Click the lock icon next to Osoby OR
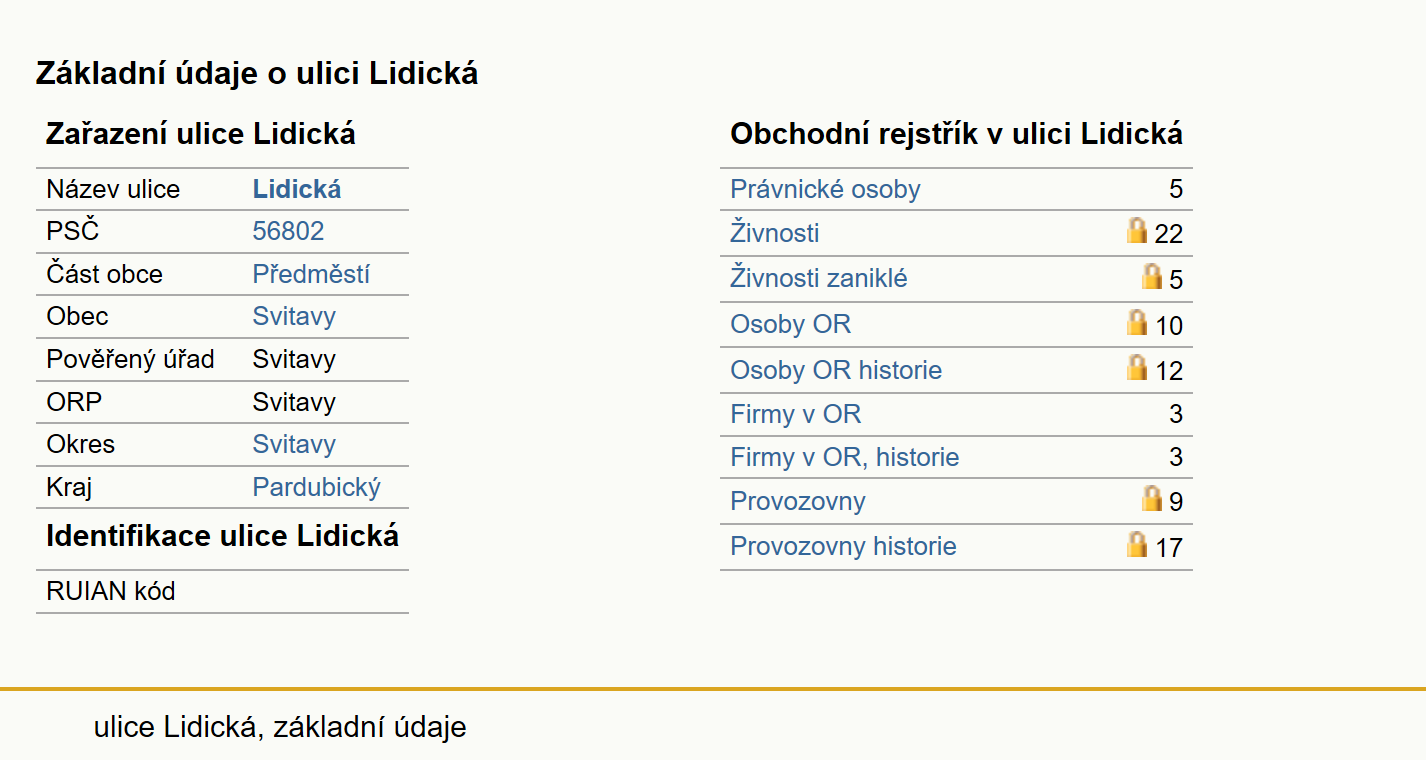Viewport: 1426px width, 760px height. click(1136, 322)
